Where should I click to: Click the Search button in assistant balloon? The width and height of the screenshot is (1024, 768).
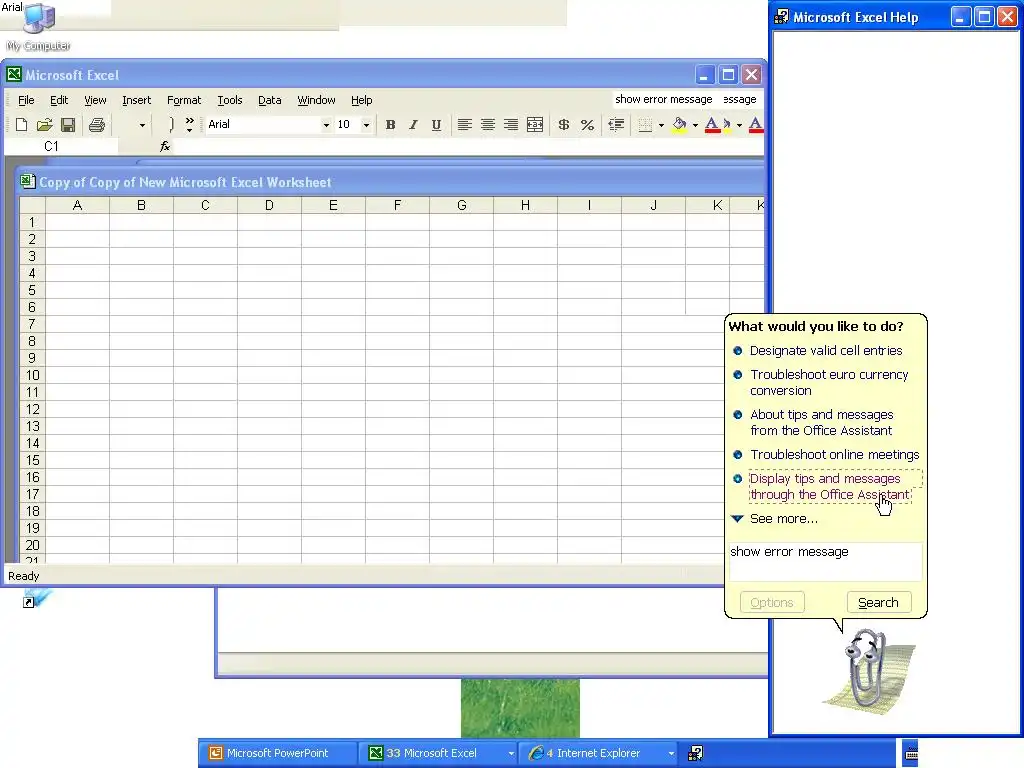pyautogui.click(x=878, y=602)
